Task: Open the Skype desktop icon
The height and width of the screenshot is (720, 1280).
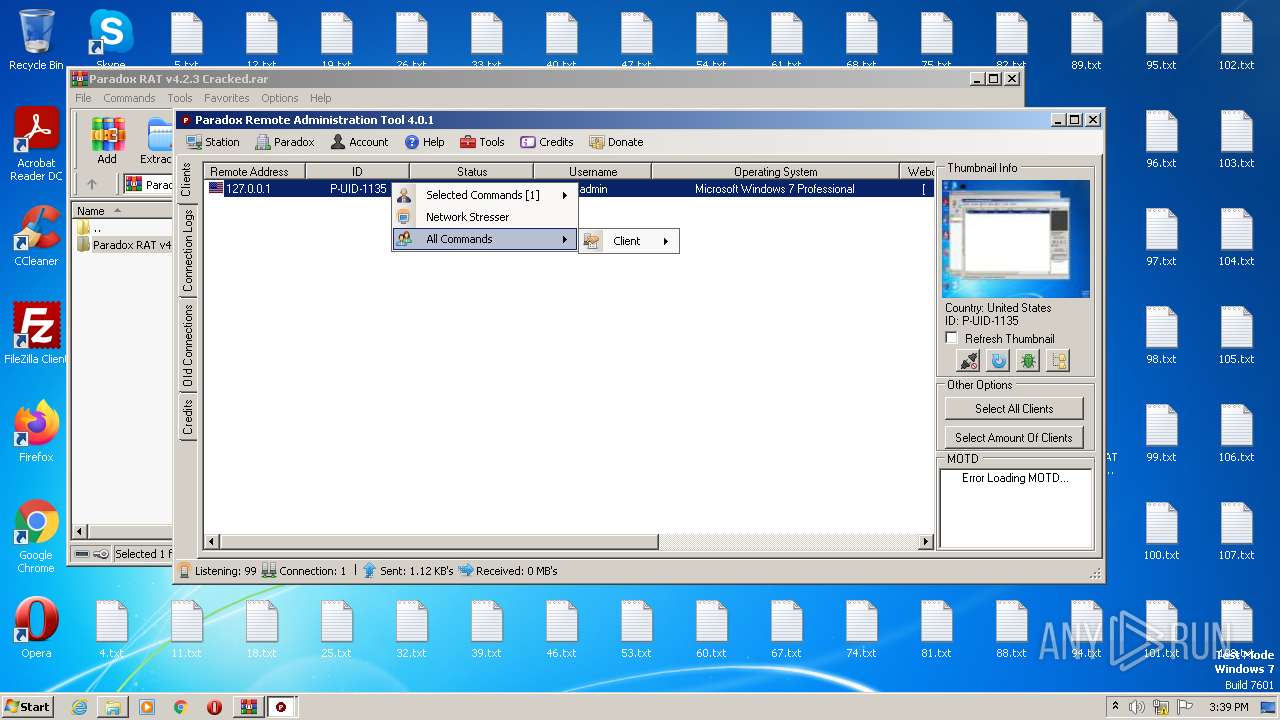Action: click(x=111, y=40)
